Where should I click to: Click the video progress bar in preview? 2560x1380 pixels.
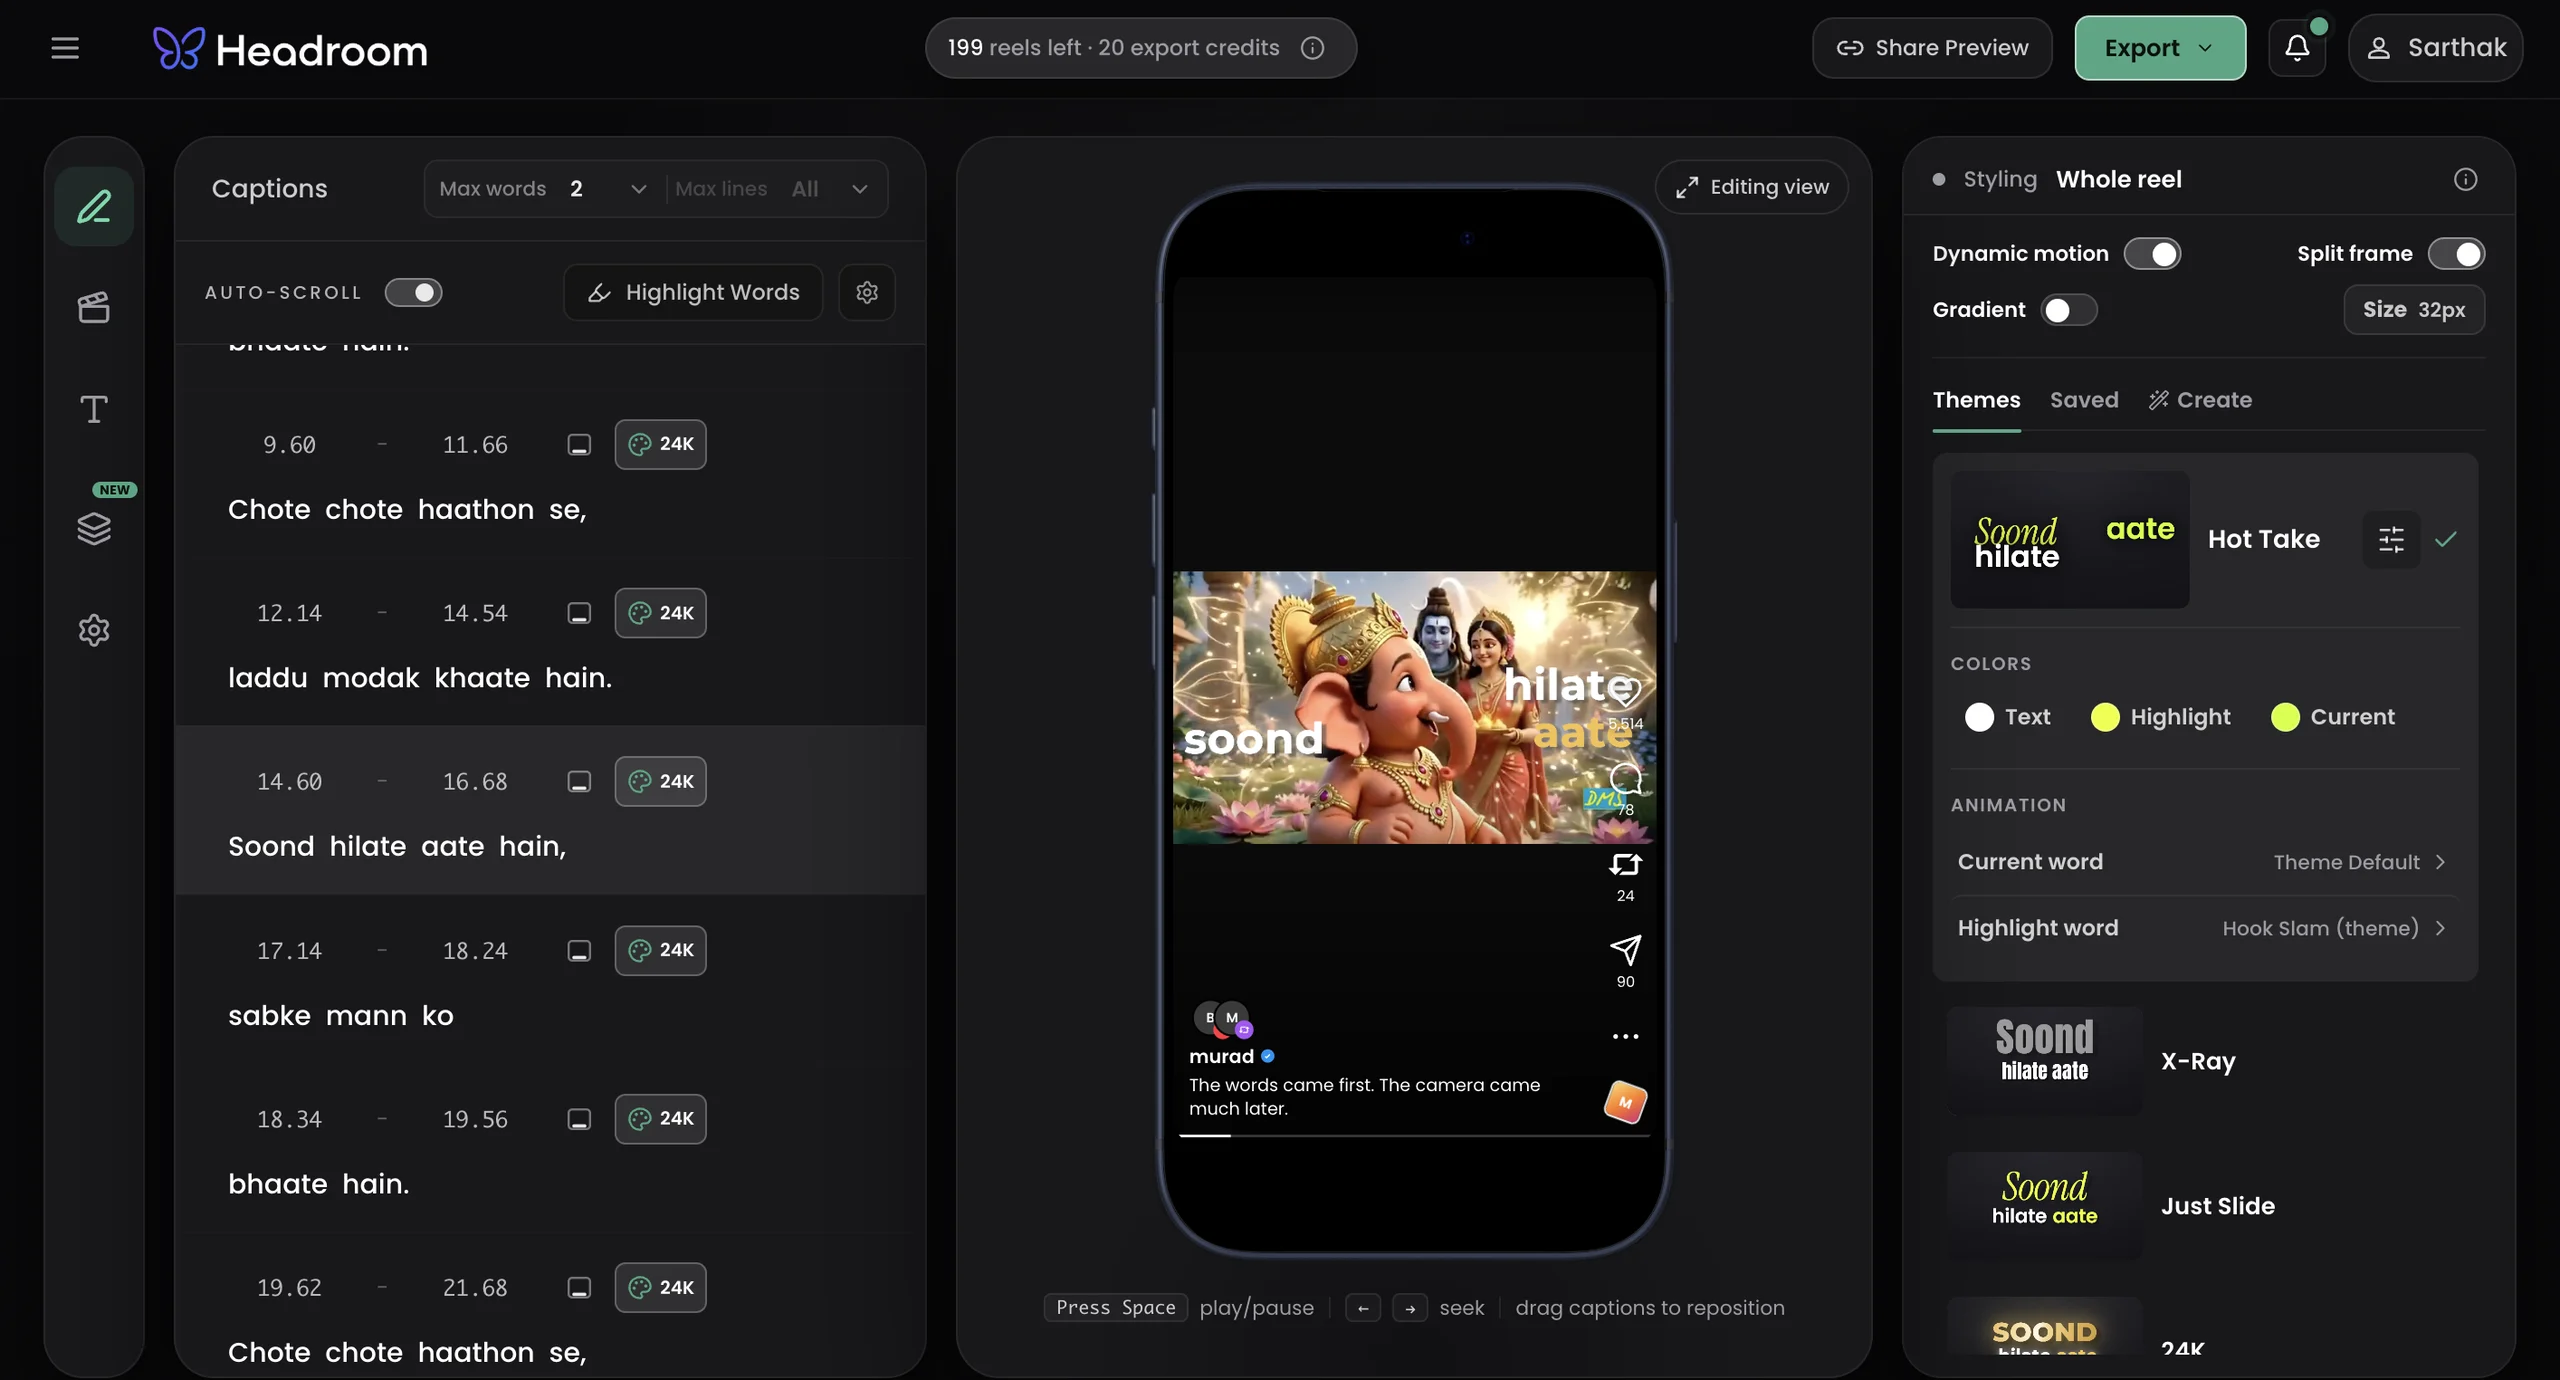[1414, 1136]
